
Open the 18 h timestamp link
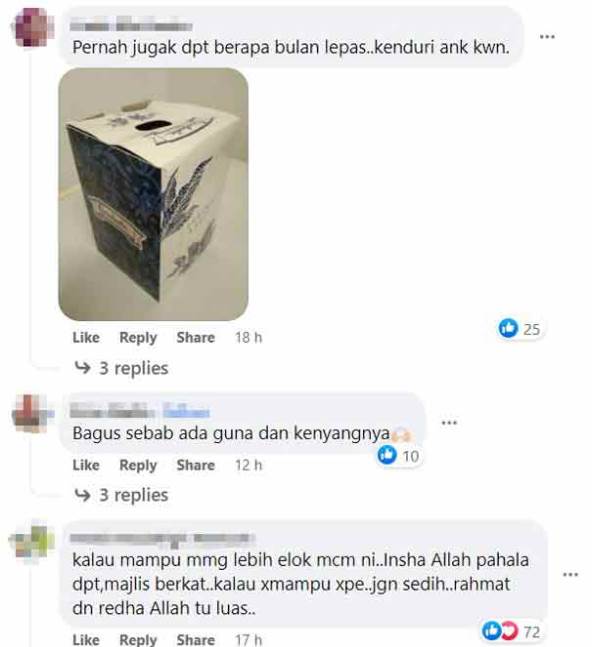pos(248,338)
